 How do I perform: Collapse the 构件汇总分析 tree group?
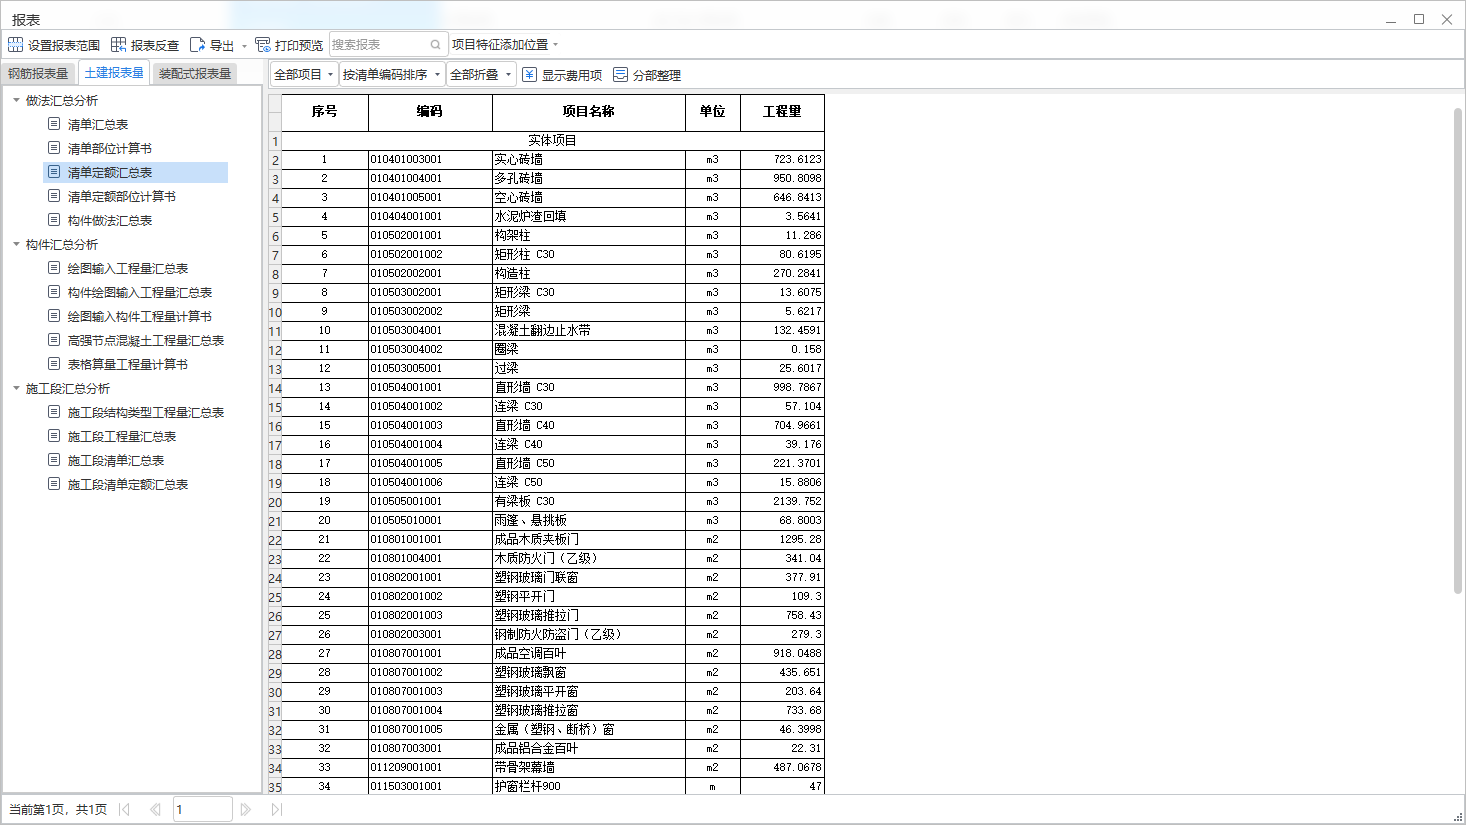click(x=16, y=244)
